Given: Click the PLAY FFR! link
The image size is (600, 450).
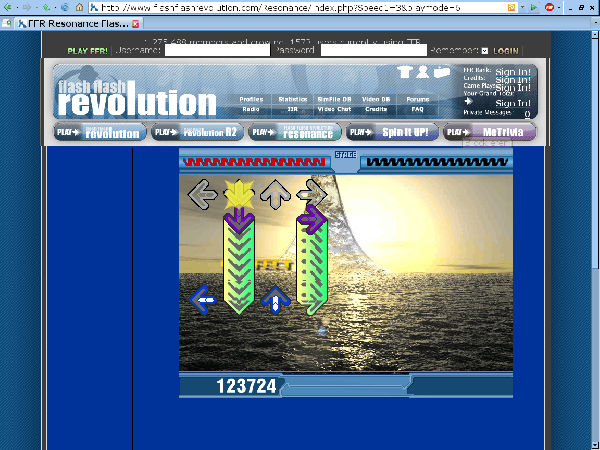Looking at the screenshot, I should pyautogui.click(x=87, y=50).
